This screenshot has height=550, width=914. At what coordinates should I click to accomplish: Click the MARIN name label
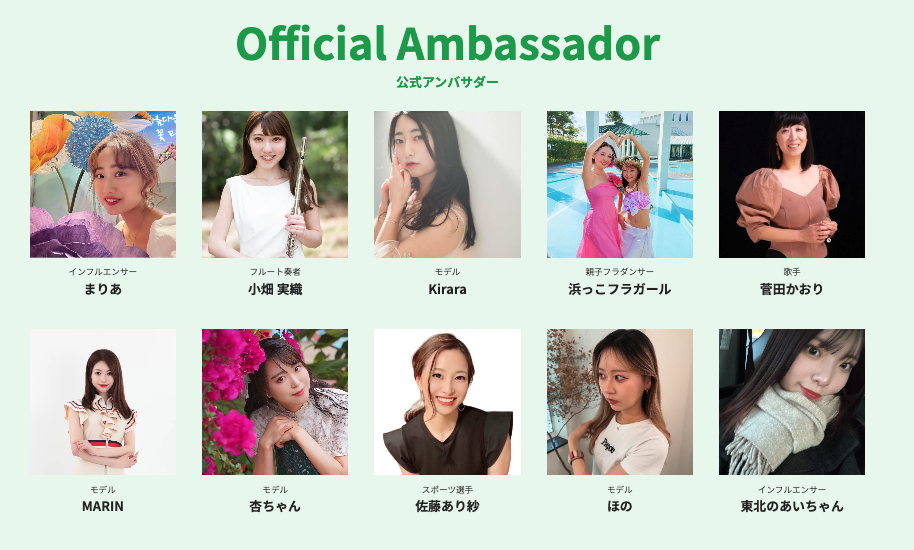click(103, 506)
